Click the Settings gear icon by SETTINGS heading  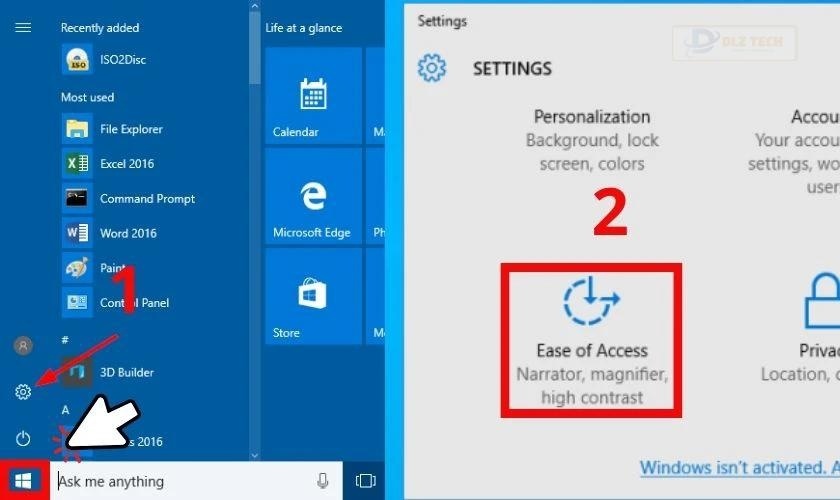click(x=432, y=68)
